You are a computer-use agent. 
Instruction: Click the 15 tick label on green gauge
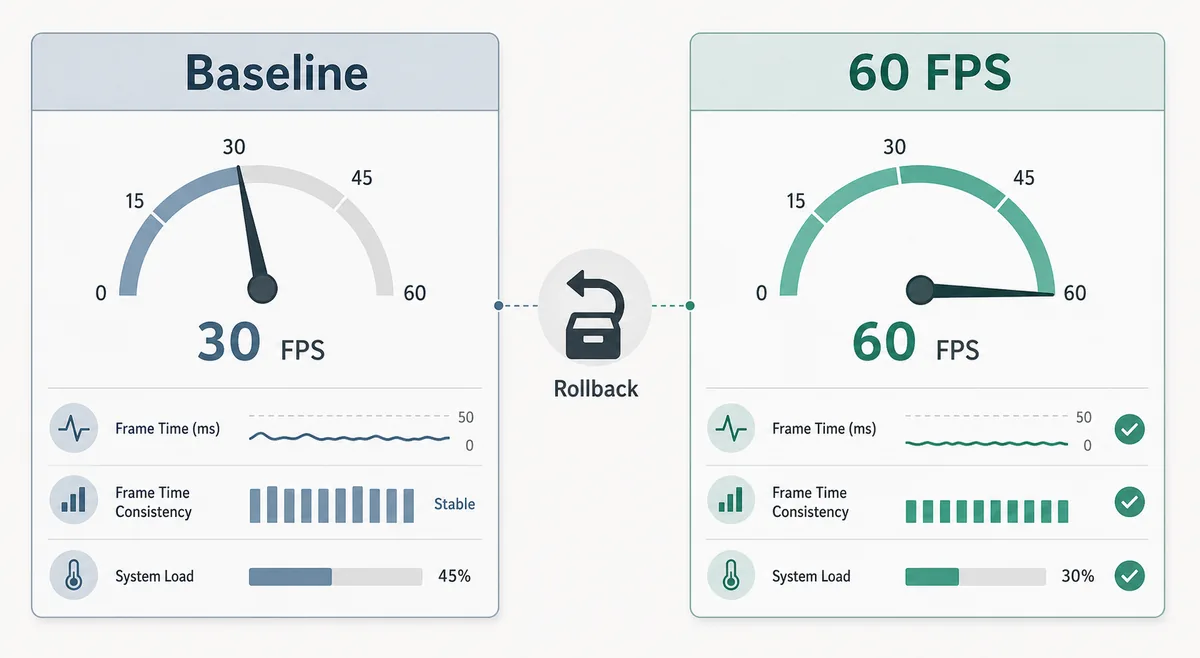point(796,201)
